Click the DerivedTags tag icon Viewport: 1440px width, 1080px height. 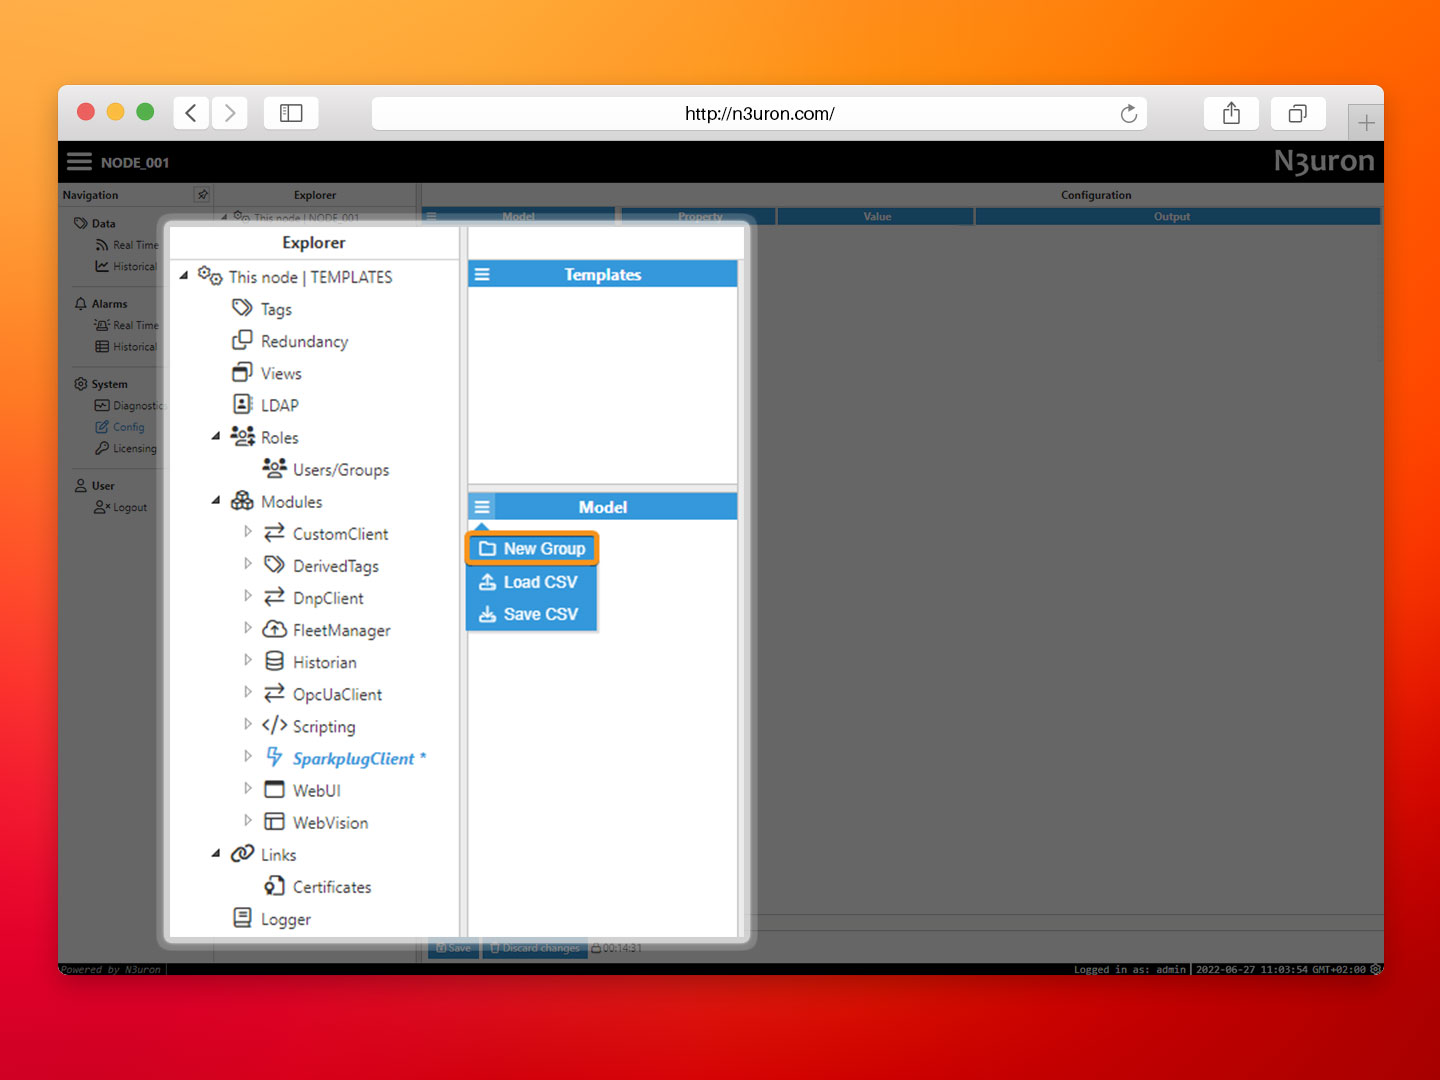coord(274,565)
